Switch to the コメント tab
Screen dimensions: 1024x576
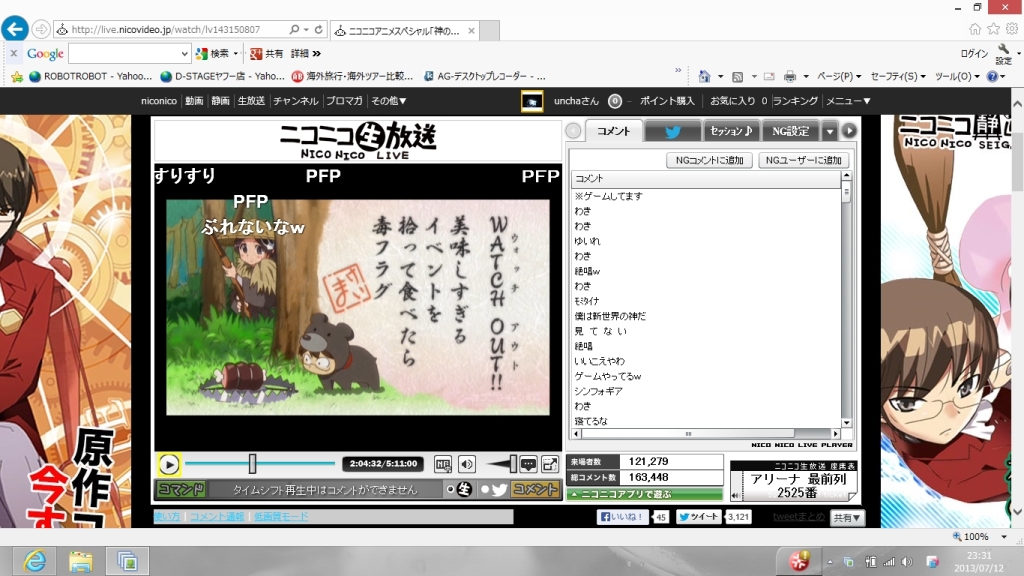pos(613,131)
